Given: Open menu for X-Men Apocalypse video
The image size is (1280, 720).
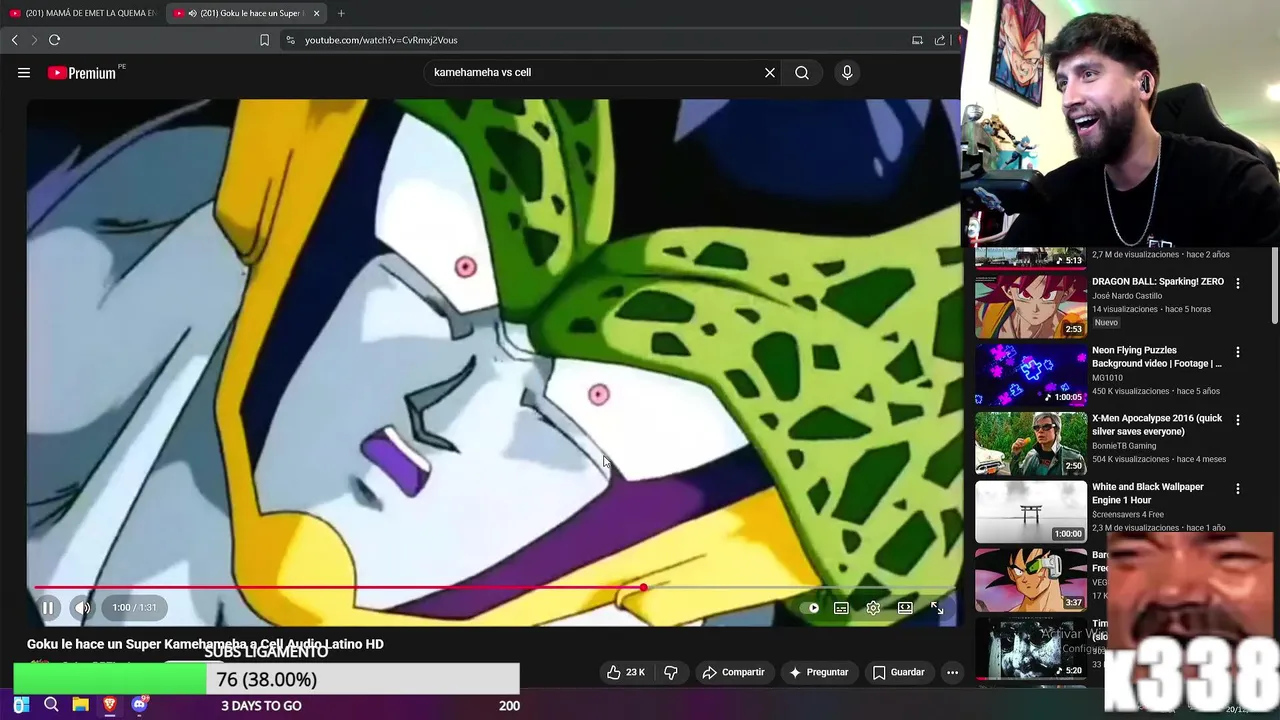Looking at the screenshot, I should (1238, 420).
